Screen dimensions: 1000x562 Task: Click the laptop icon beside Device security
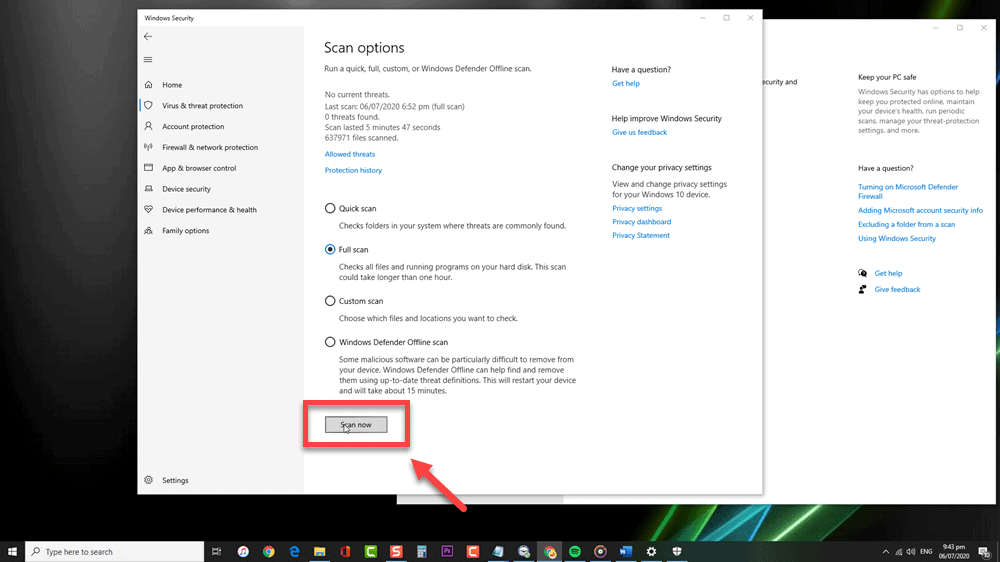tap(149, 189)
